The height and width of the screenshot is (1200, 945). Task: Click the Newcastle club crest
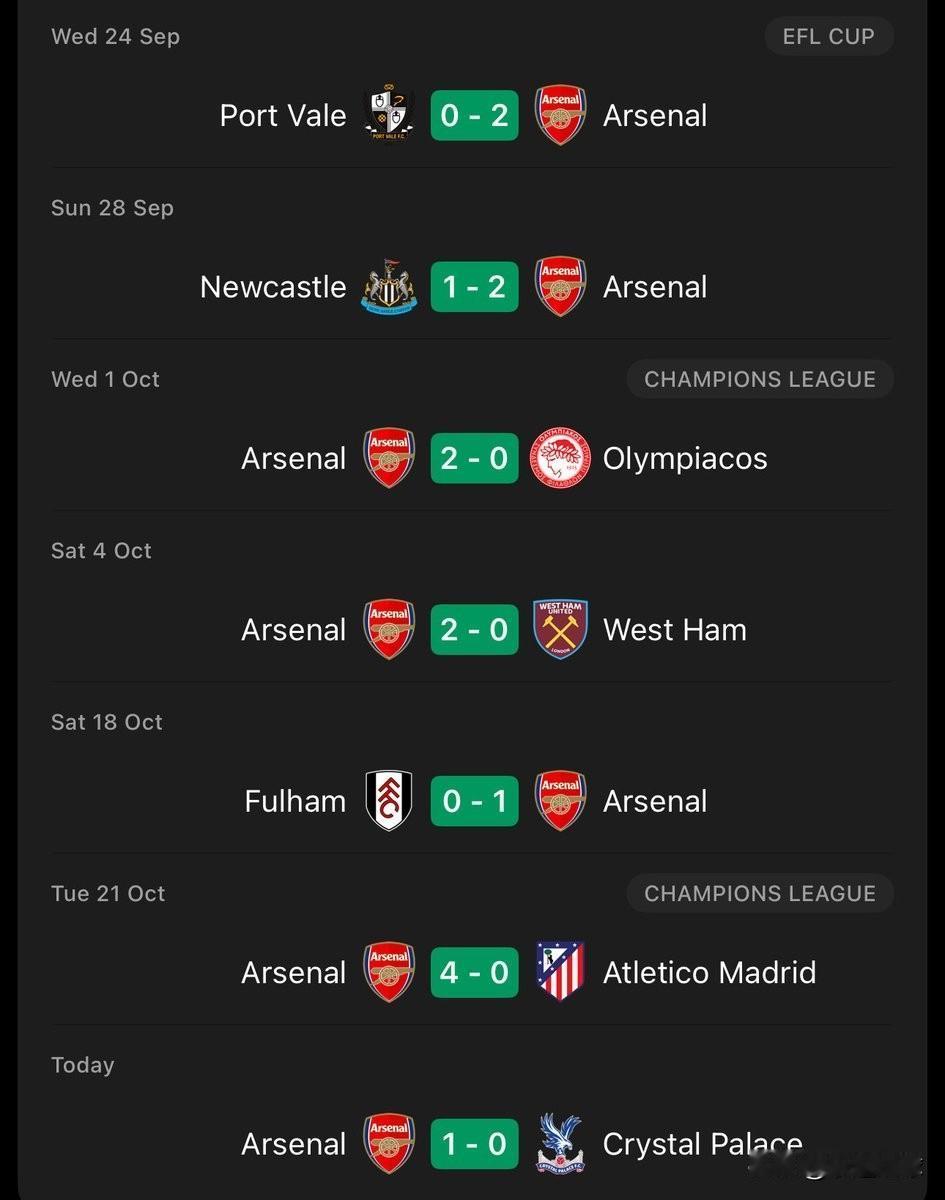coord(389,287)
